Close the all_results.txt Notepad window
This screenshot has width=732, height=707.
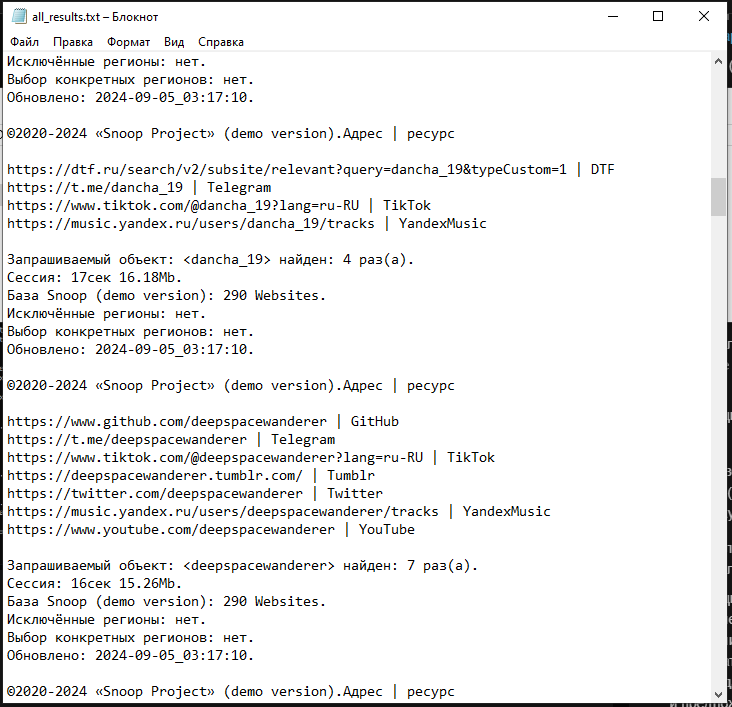tap(704, 16)
